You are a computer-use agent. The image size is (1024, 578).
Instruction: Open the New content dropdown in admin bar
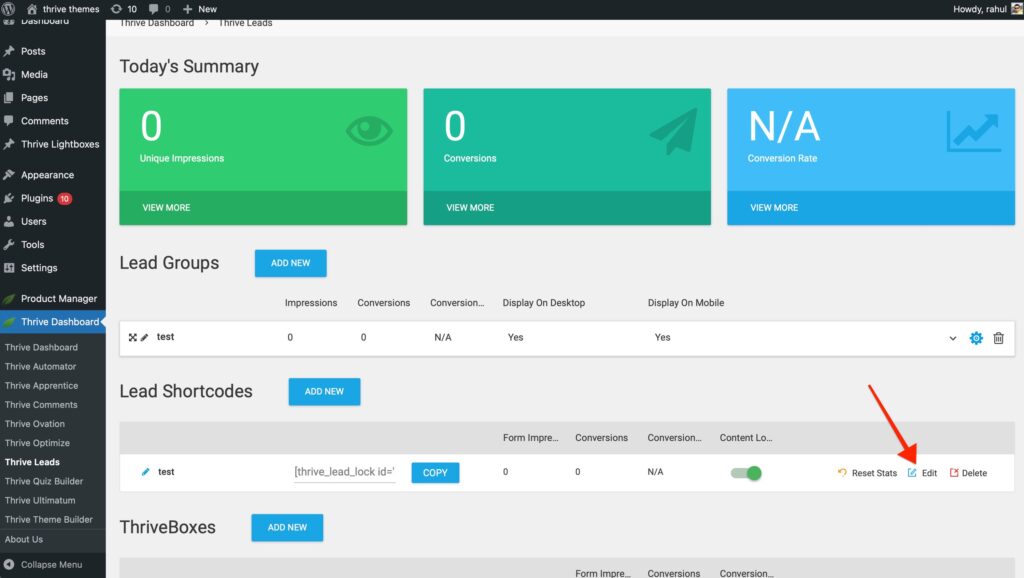200,9
